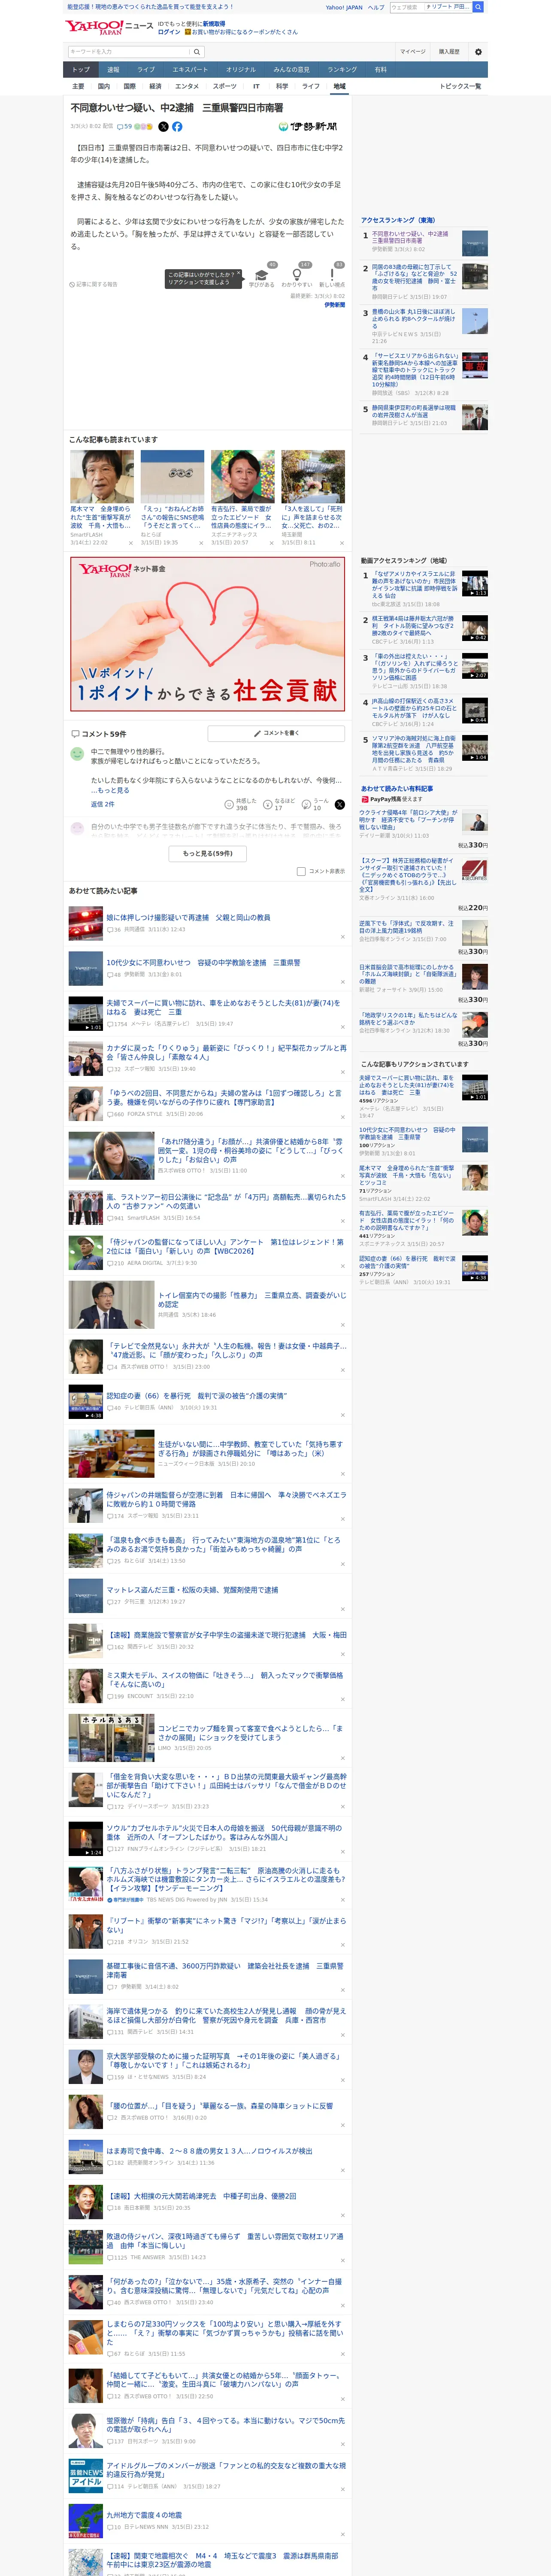Open article 九州地方で震度4の地震
This screenshot has width=551, height=2576.
click(x=144, y=2515)
